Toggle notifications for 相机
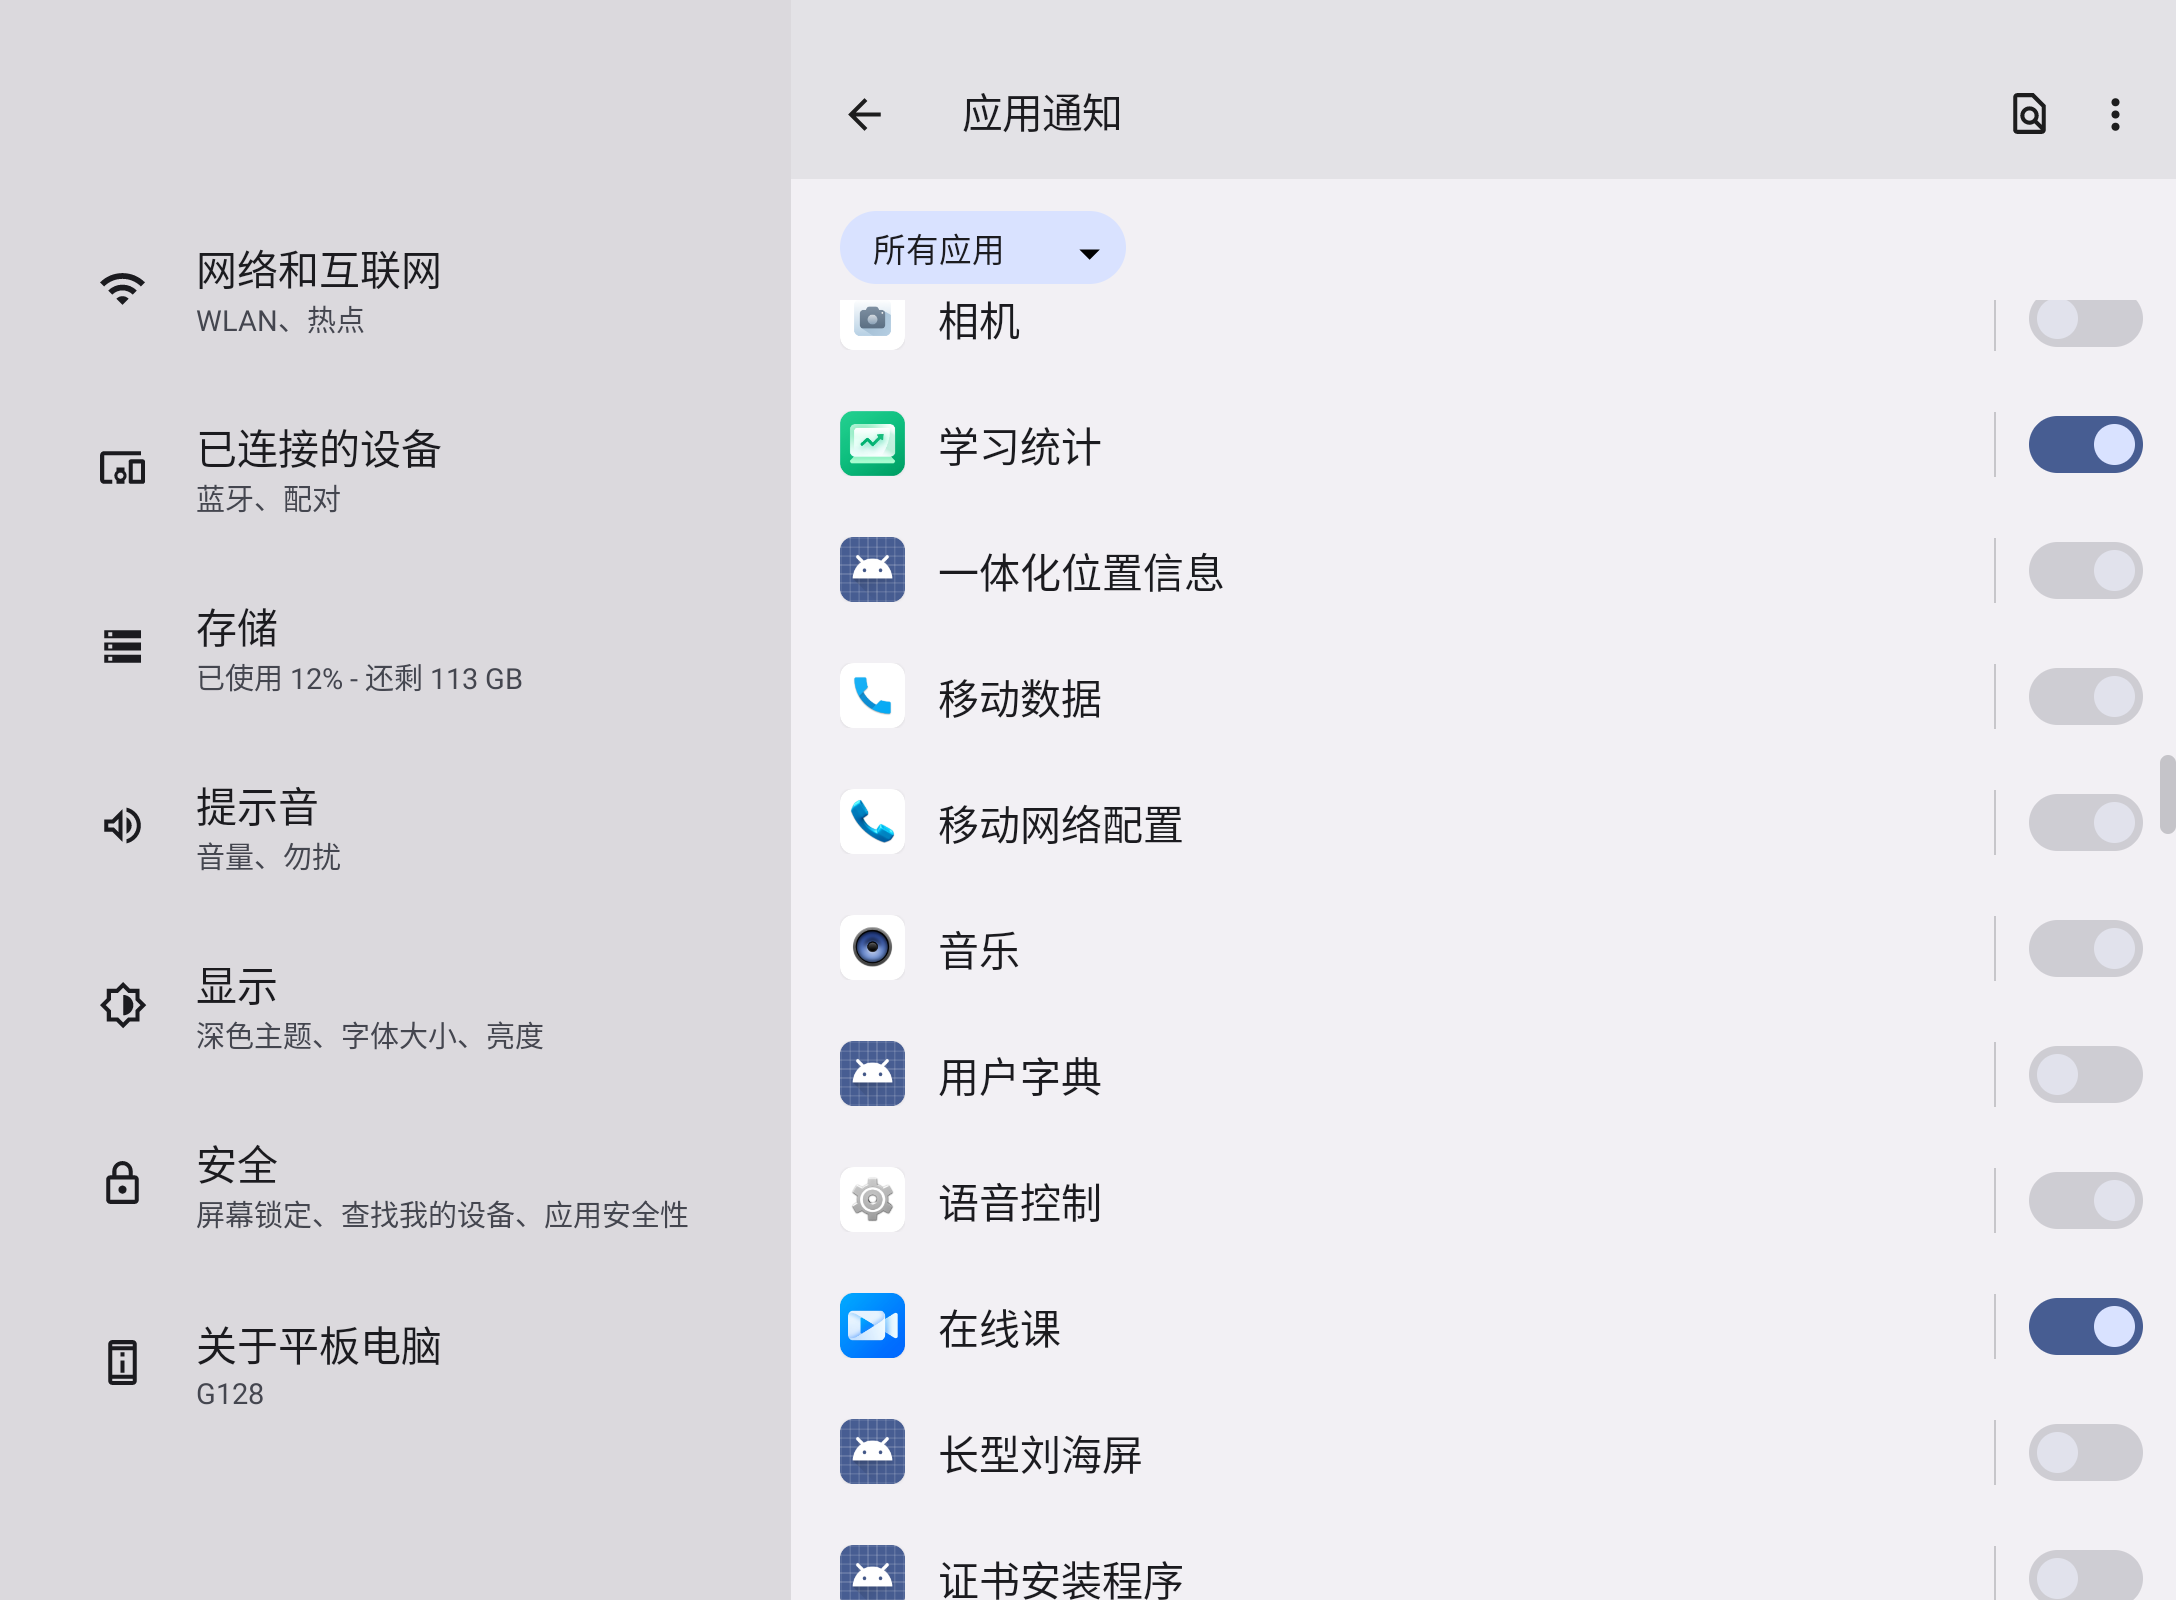This screenshot has width=2176, height=1600. coord(2085,321)
